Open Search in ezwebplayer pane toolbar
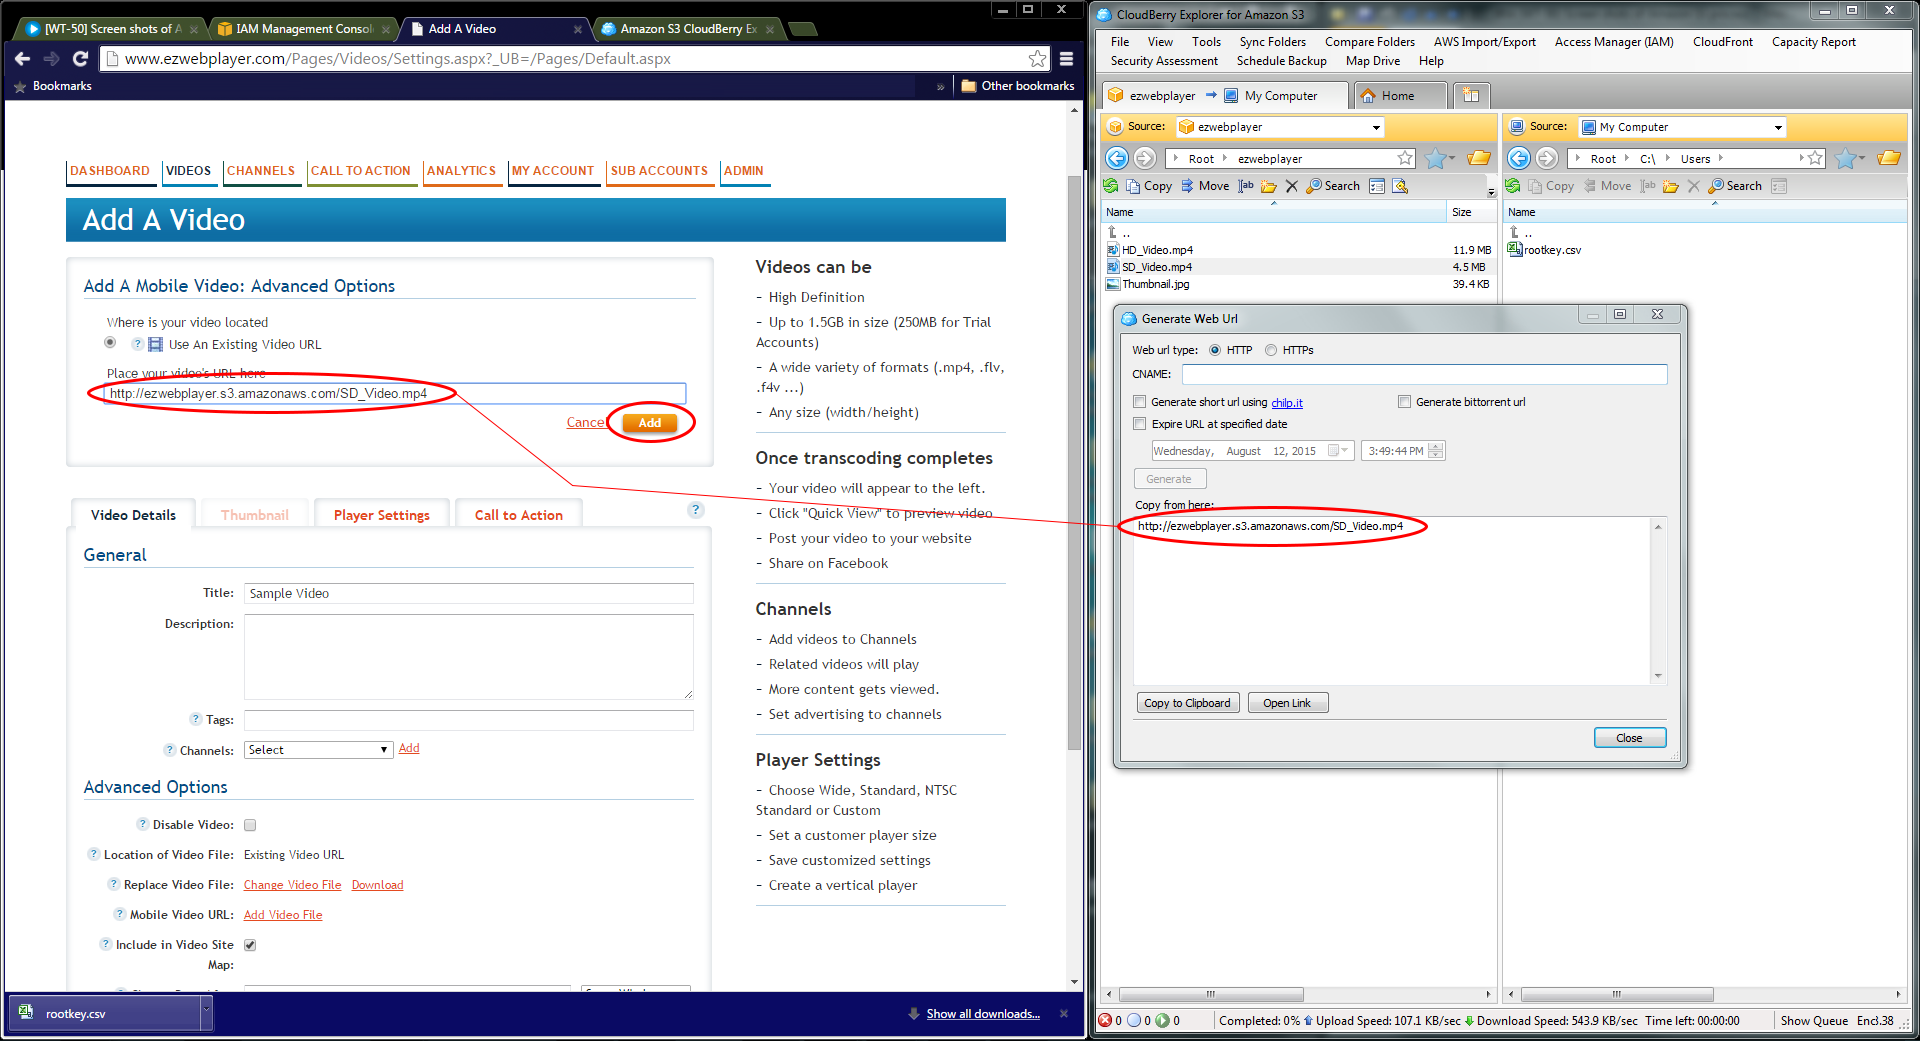Viewport: 1920px width, 1041px height. point(1334,186)
